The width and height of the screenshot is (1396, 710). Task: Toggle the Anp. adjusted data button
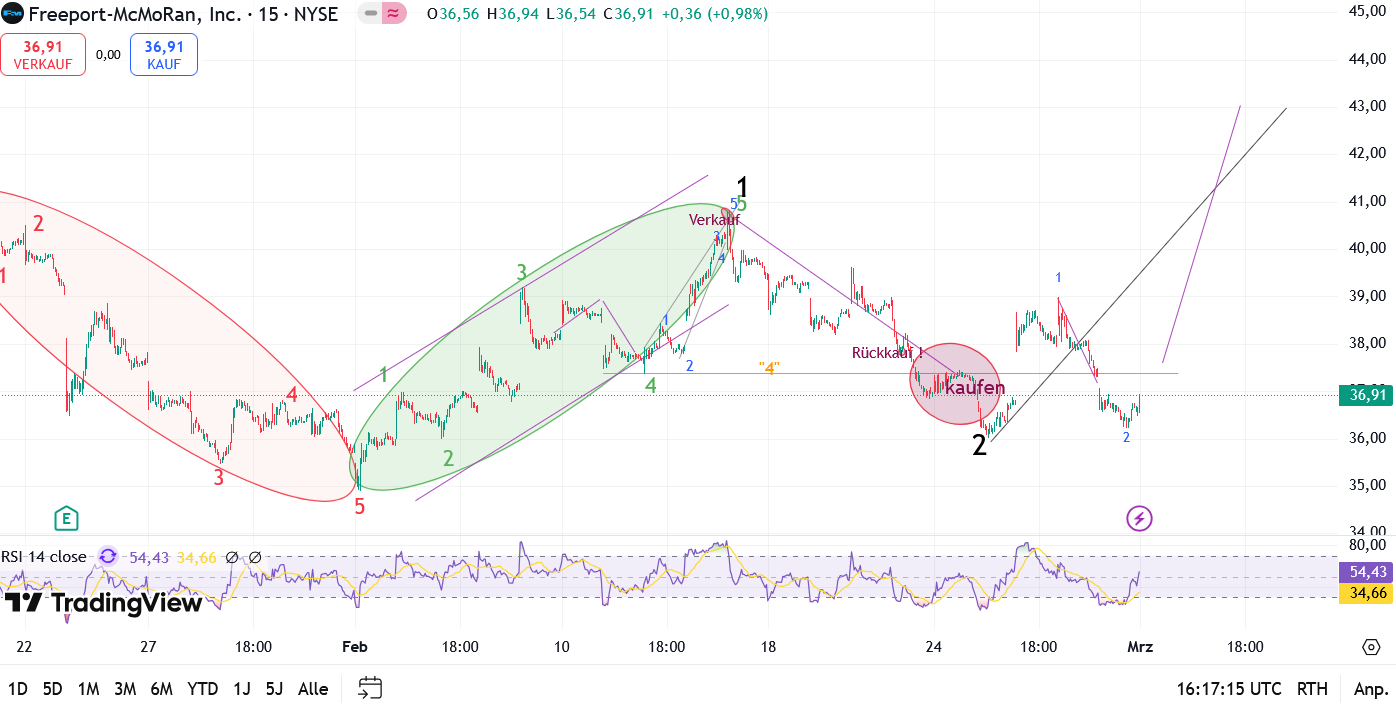tap(1370, 689)
